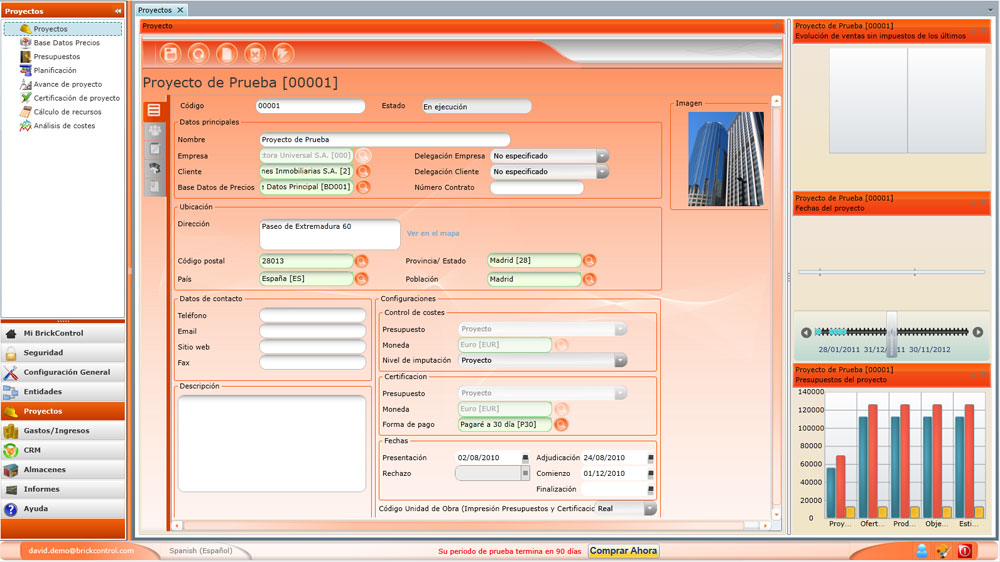The height and width of the screenshot is (562, 1000).
Task: Click the Código postal lookup icon
Action: pos(361,261)
